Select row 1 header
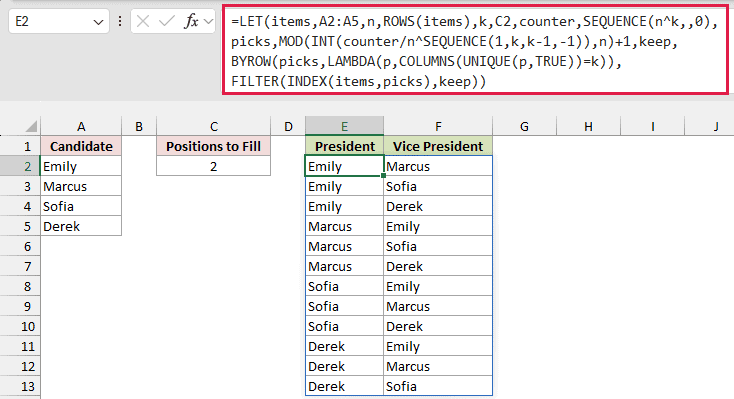The image size is (734, 399). [20, 146]
